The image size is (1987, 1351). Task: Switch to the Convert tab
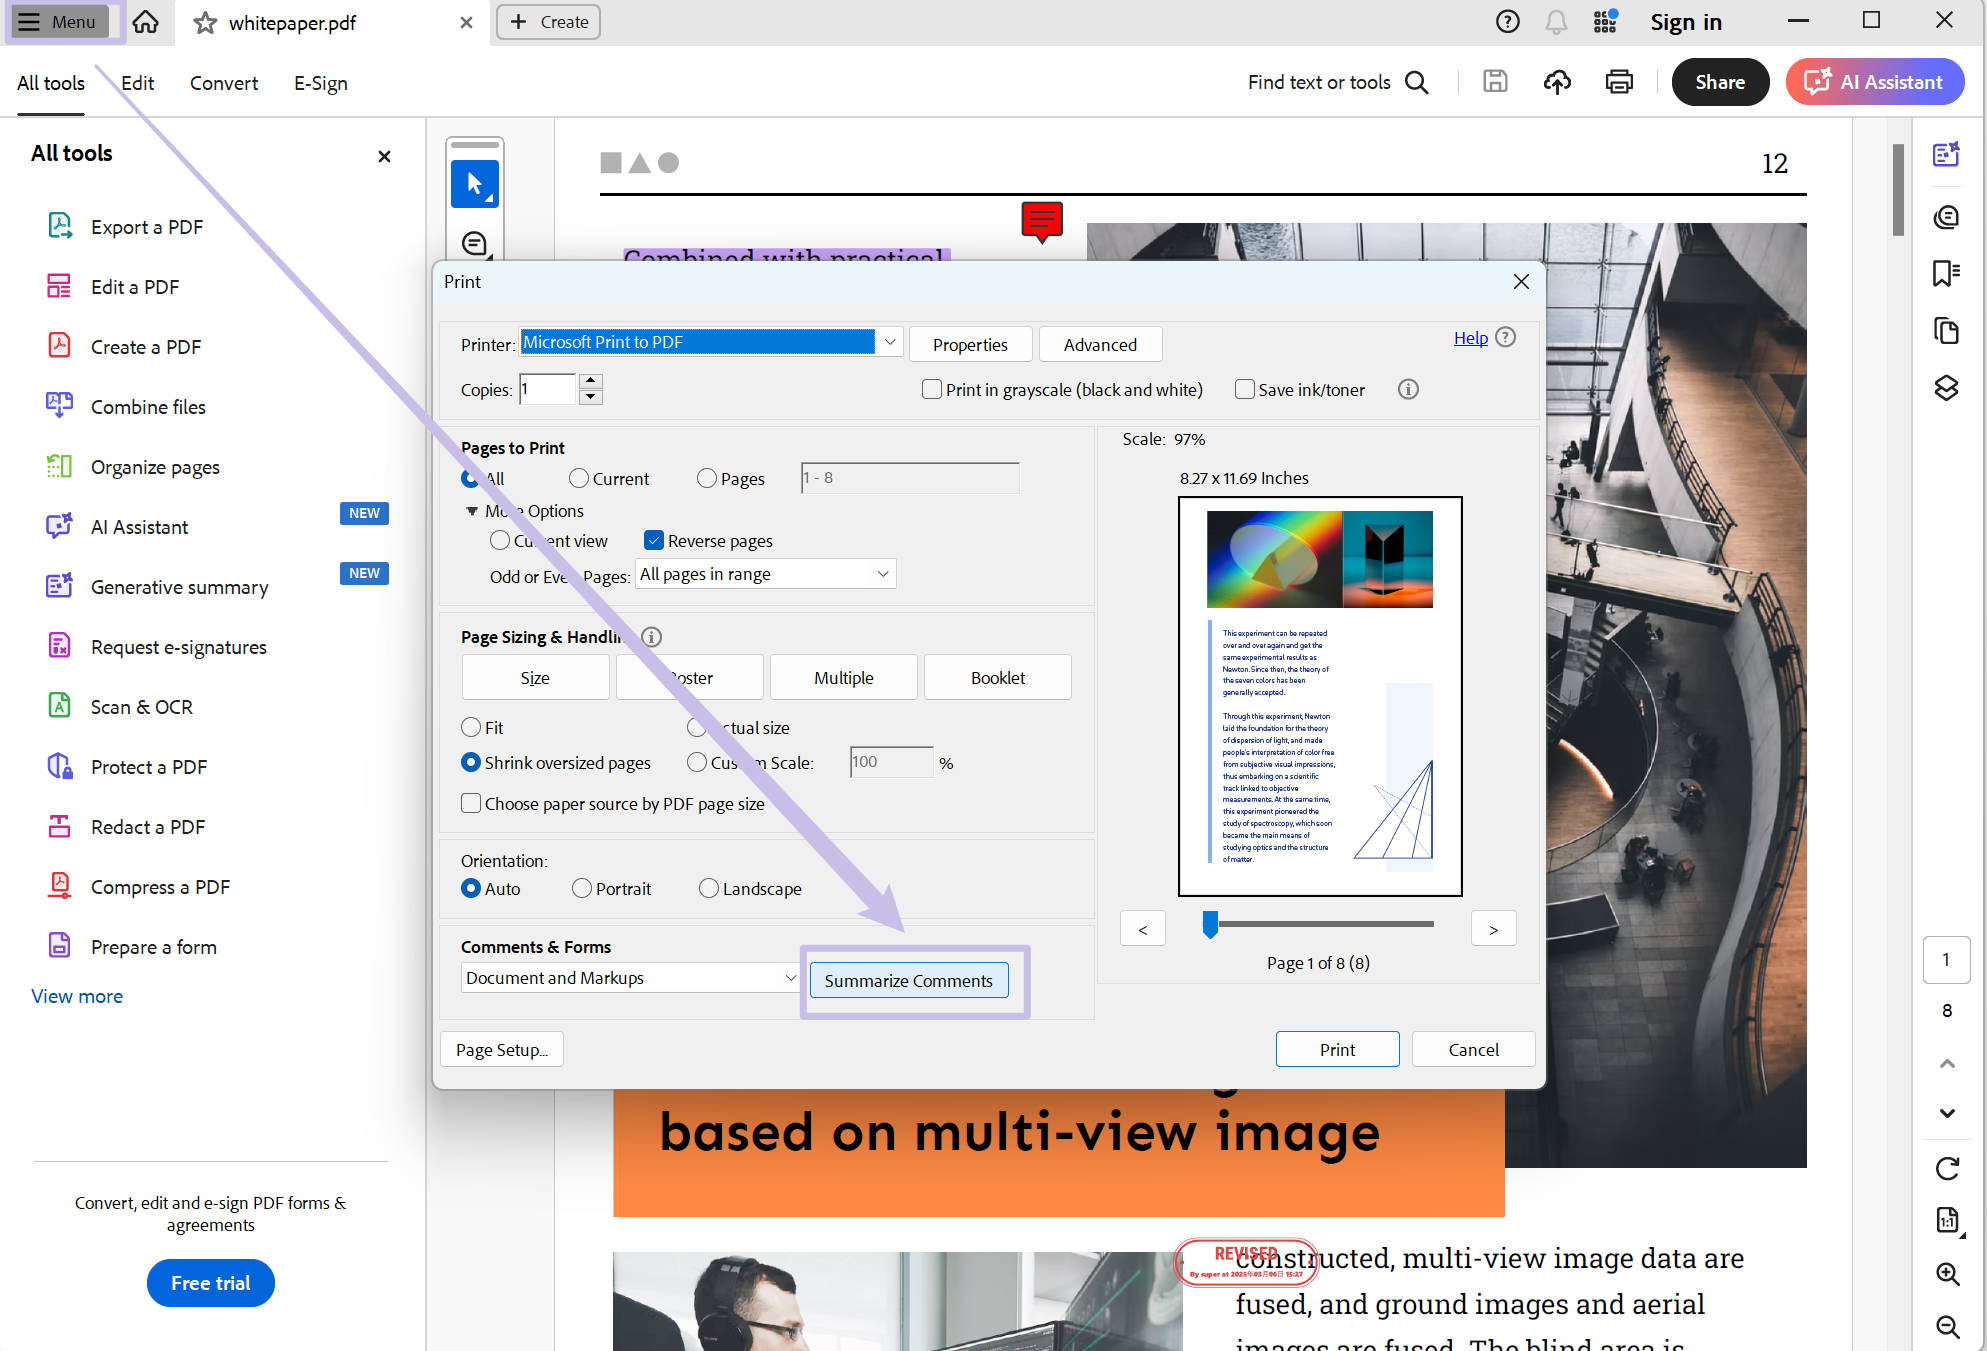pos(224,83)
